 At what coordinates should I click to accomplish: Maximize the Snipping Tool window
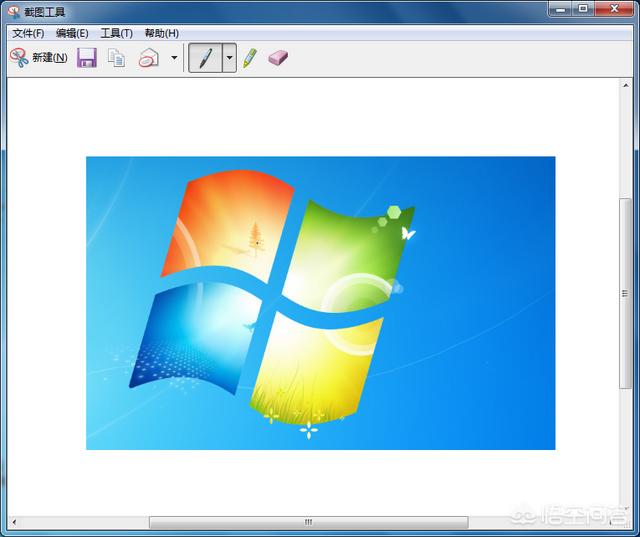coord(584,9)
